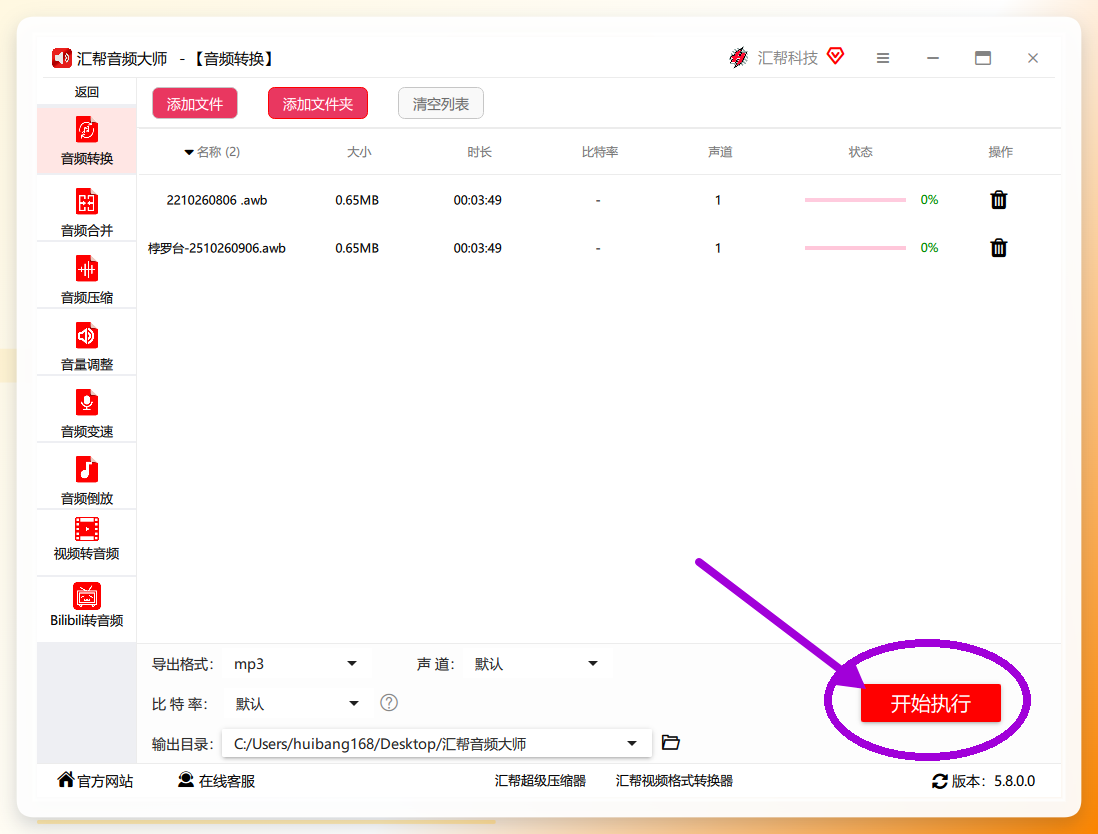The width and height of the screenshot is (1098, 834).
Task: Click the 大小 column header
Action: (x=359, y=152)
